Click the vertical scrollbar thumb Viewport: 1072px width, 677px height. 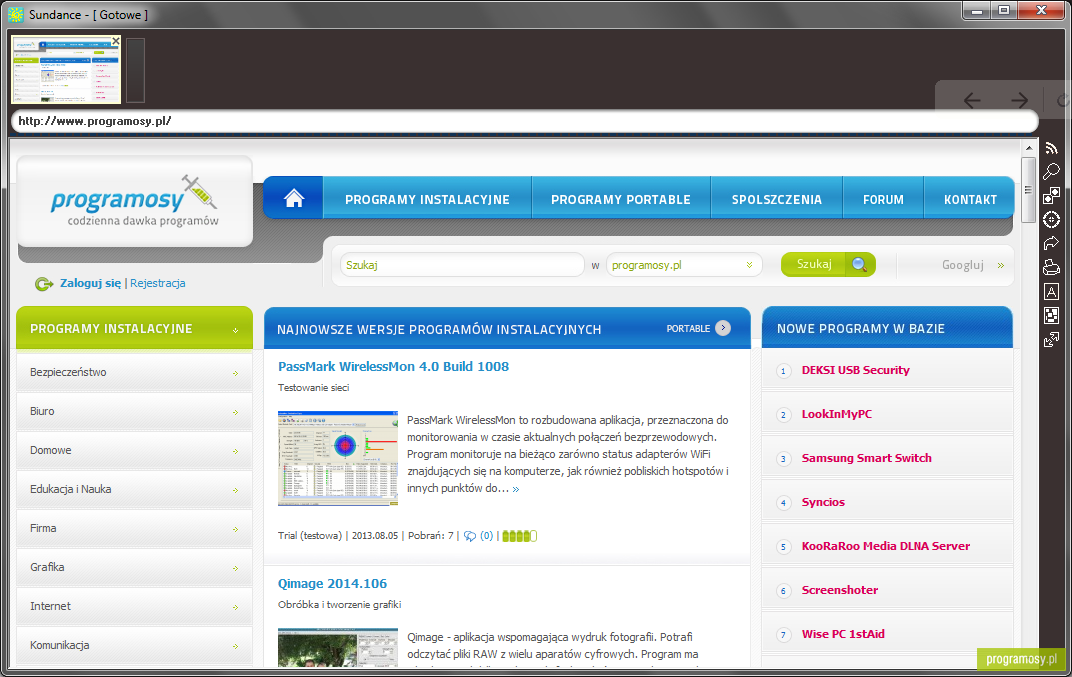pyautogui.click(x=1028, y=189)
